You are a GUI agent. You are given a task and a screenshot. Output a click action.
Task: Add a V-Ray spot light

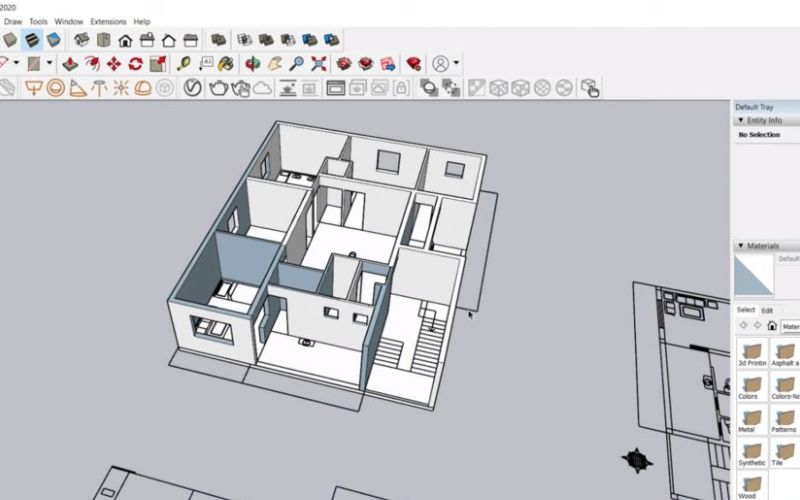point(78,88)
